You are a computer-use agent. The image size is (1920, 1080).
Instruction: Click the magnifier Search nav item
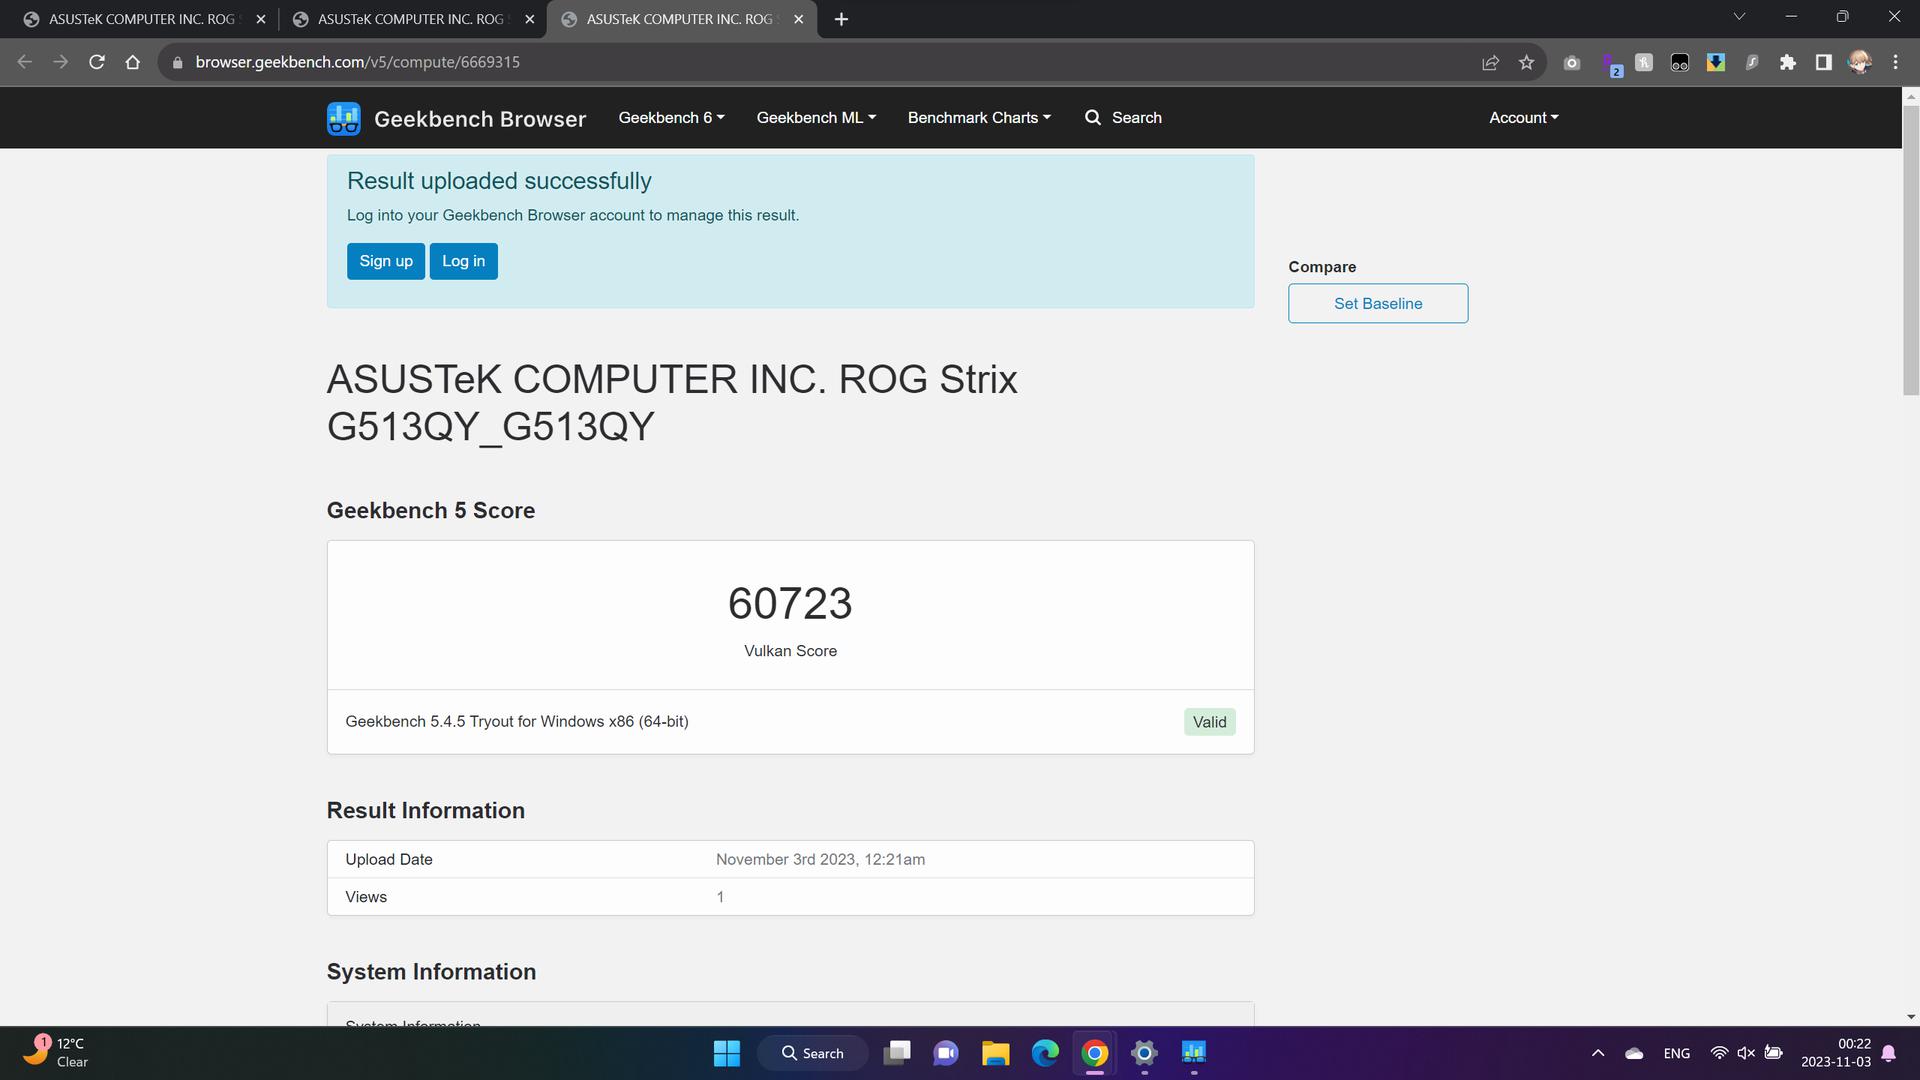[1123, 118]
